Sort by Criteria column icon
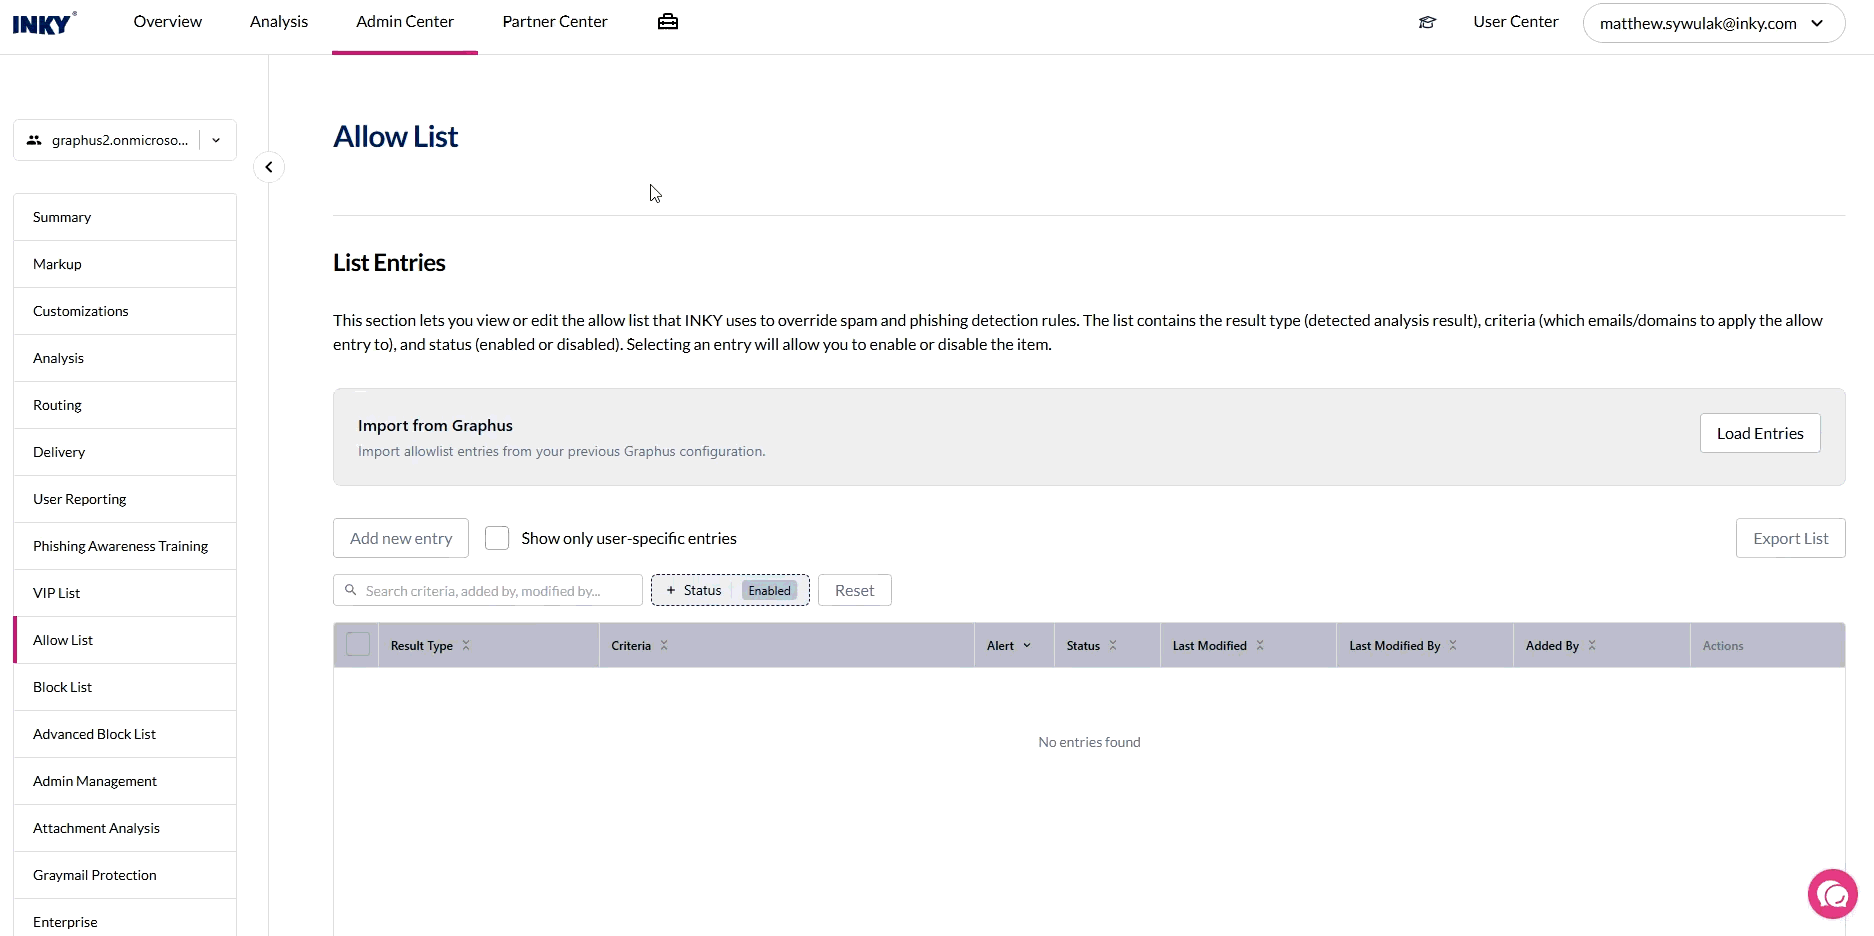Screen dimensions: 1874x936 click(x=664, y=646)
